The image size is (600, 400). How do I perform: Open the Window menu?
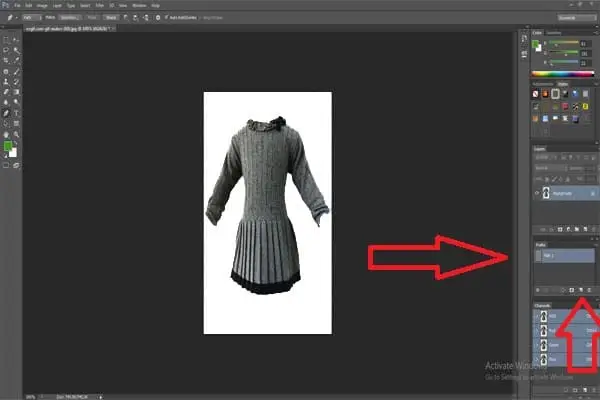[139, 6]
